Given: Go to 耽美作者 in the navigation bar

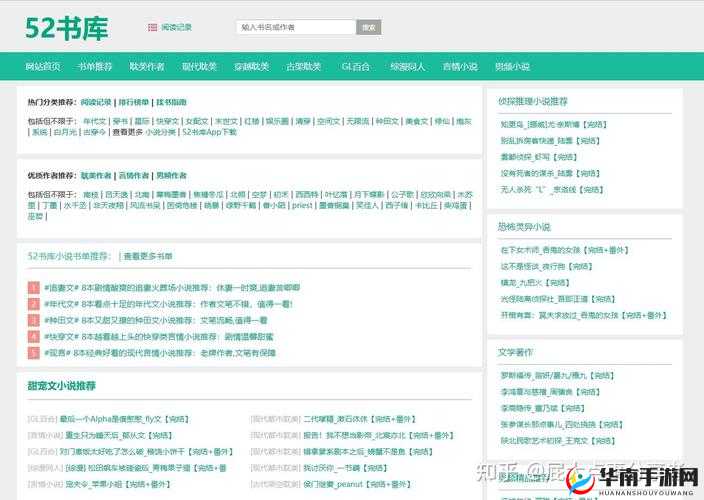Looking at the screenshot, I should click(147, 66).
